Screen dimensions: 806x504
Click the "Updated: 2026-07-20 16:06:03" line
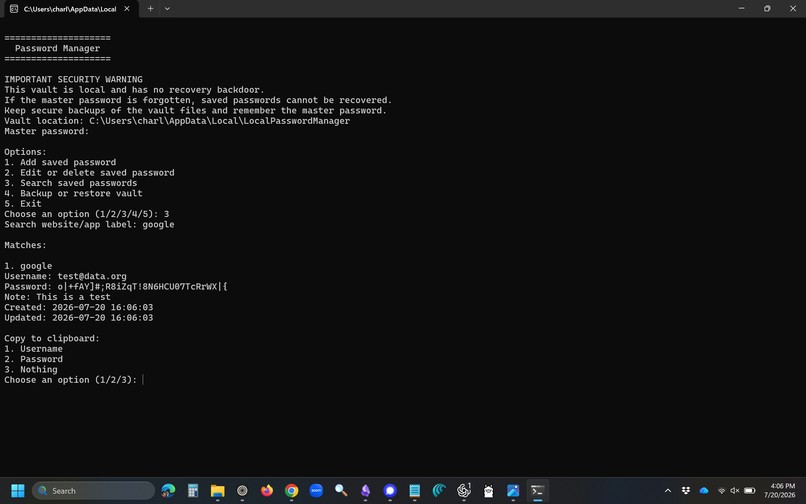coord(79,318)
